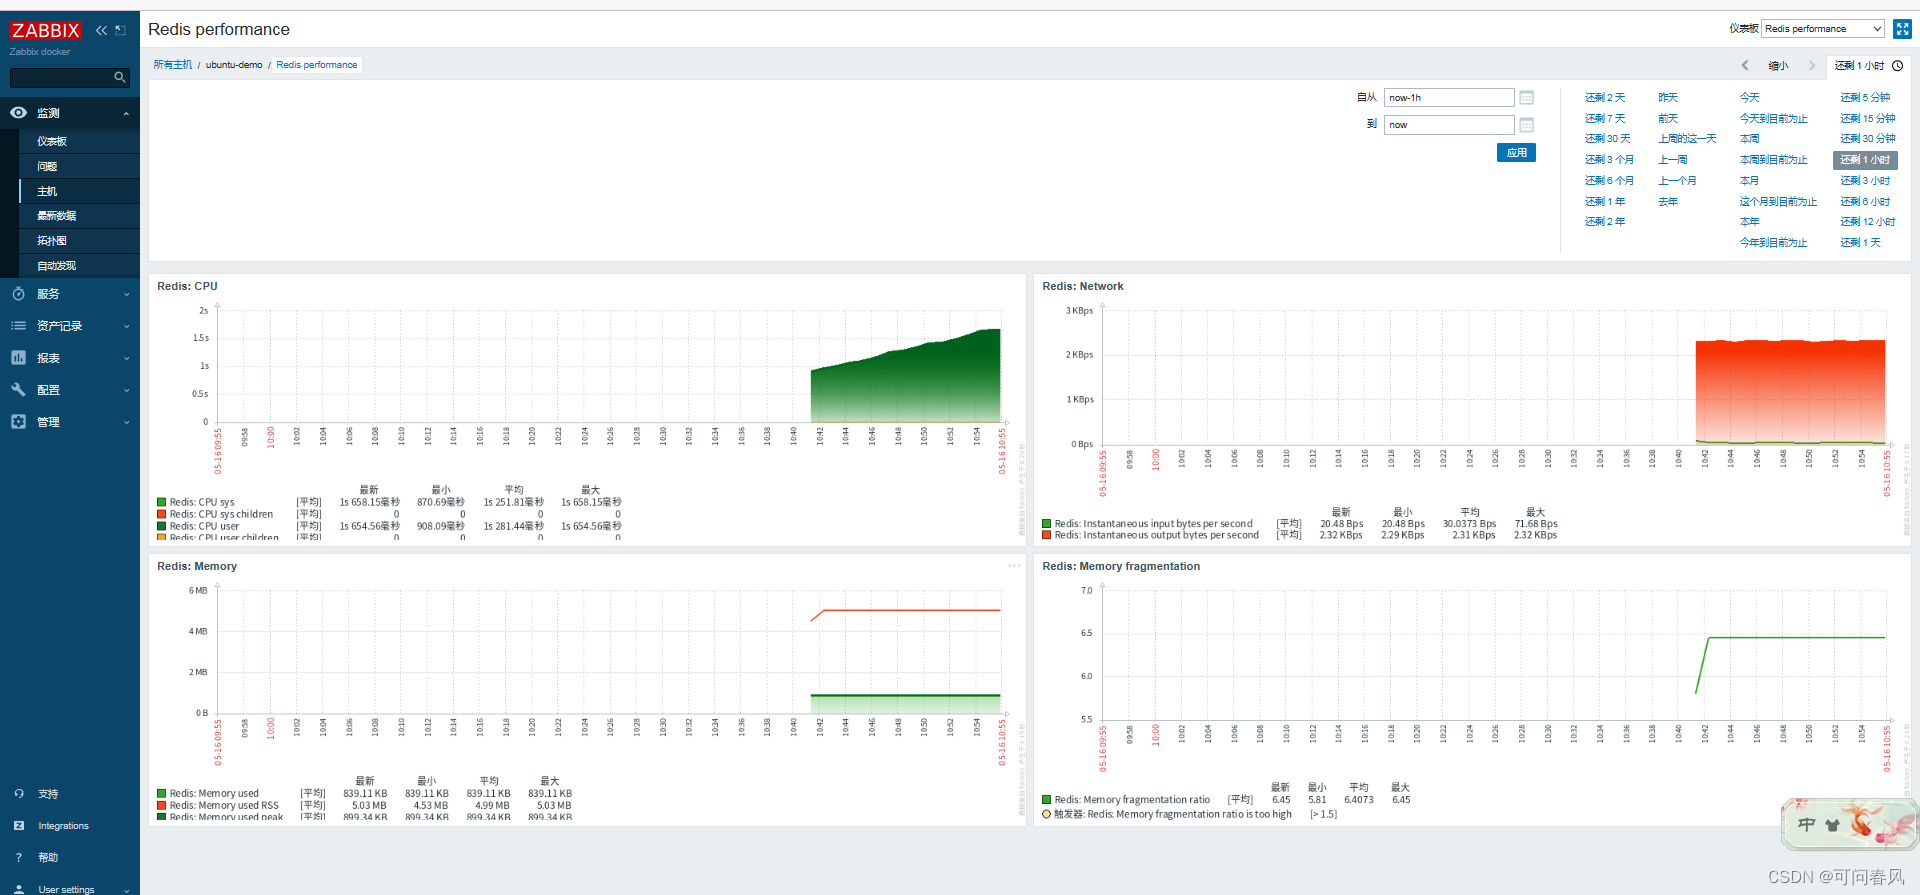Expand the 管理 menu section

point(126,423)
